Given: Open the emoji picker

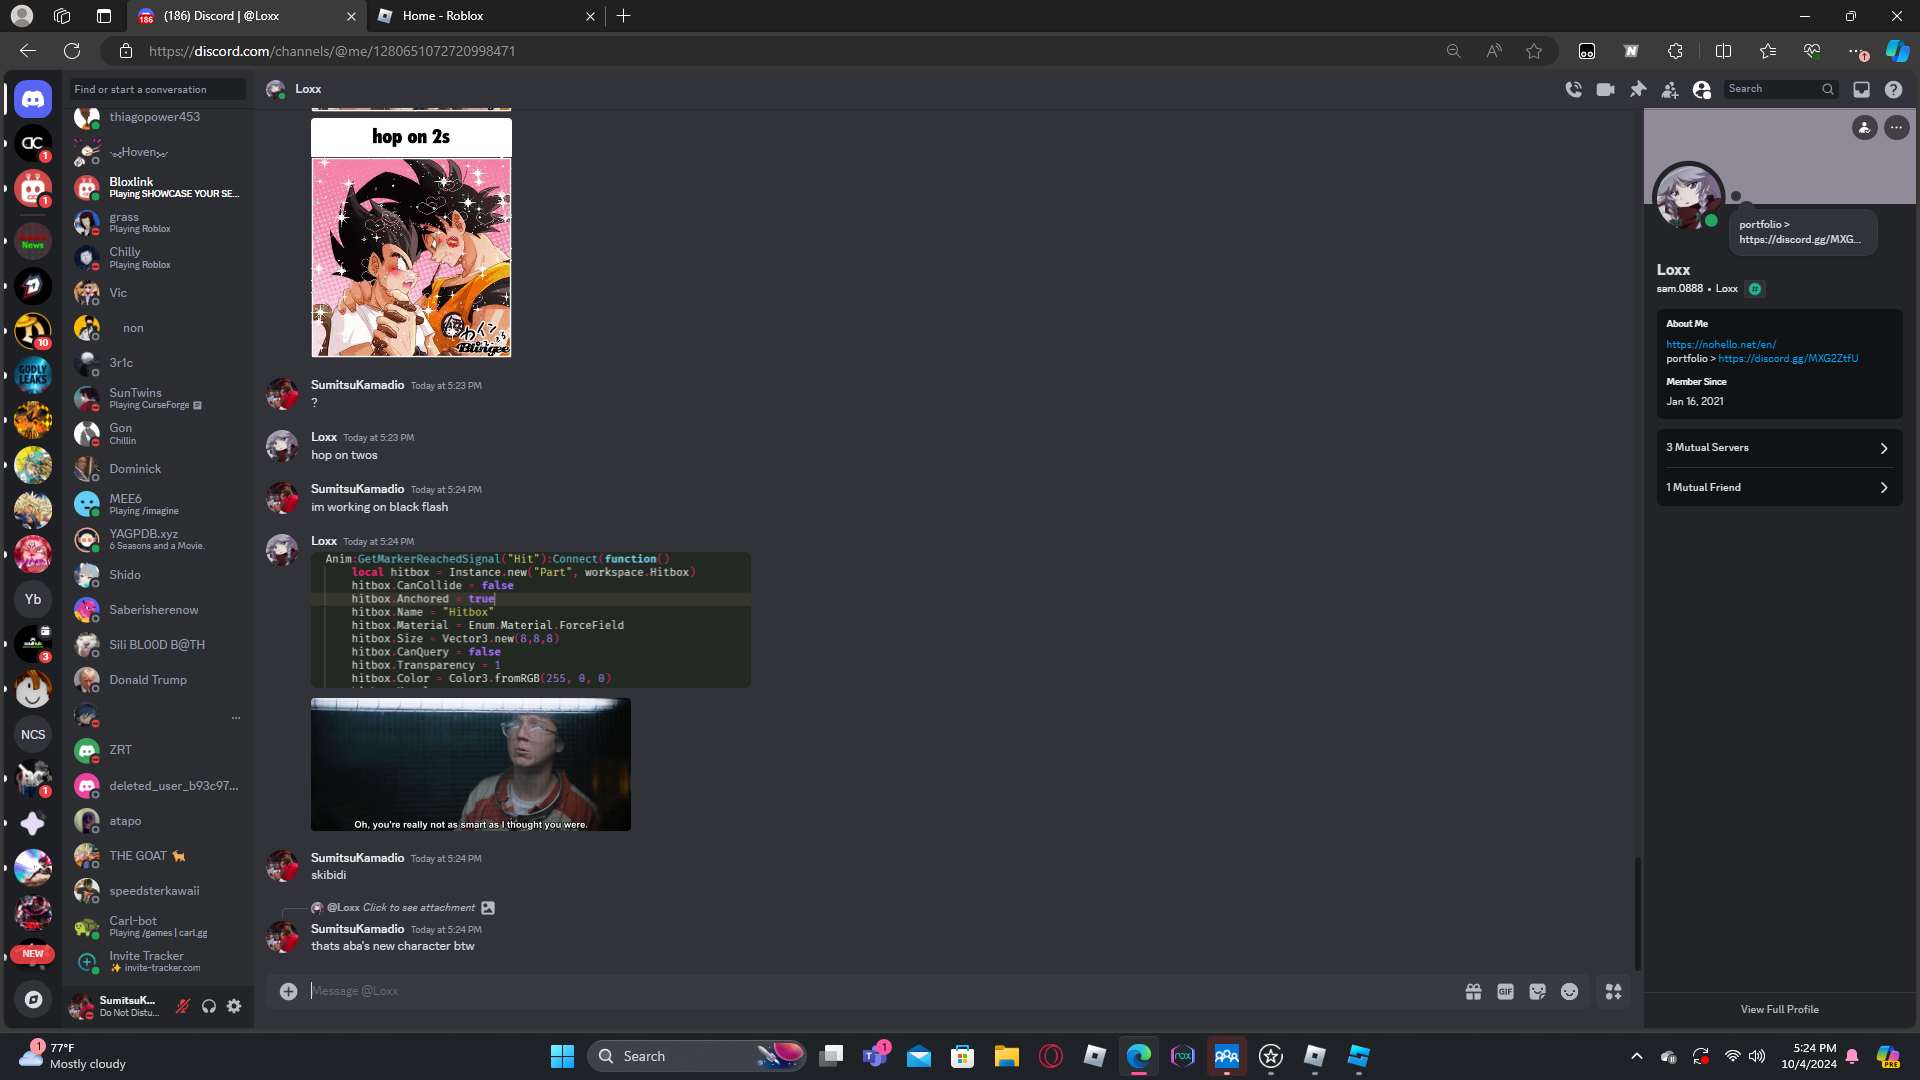Looking at the screenshot, I should [x=1569, y=991].
